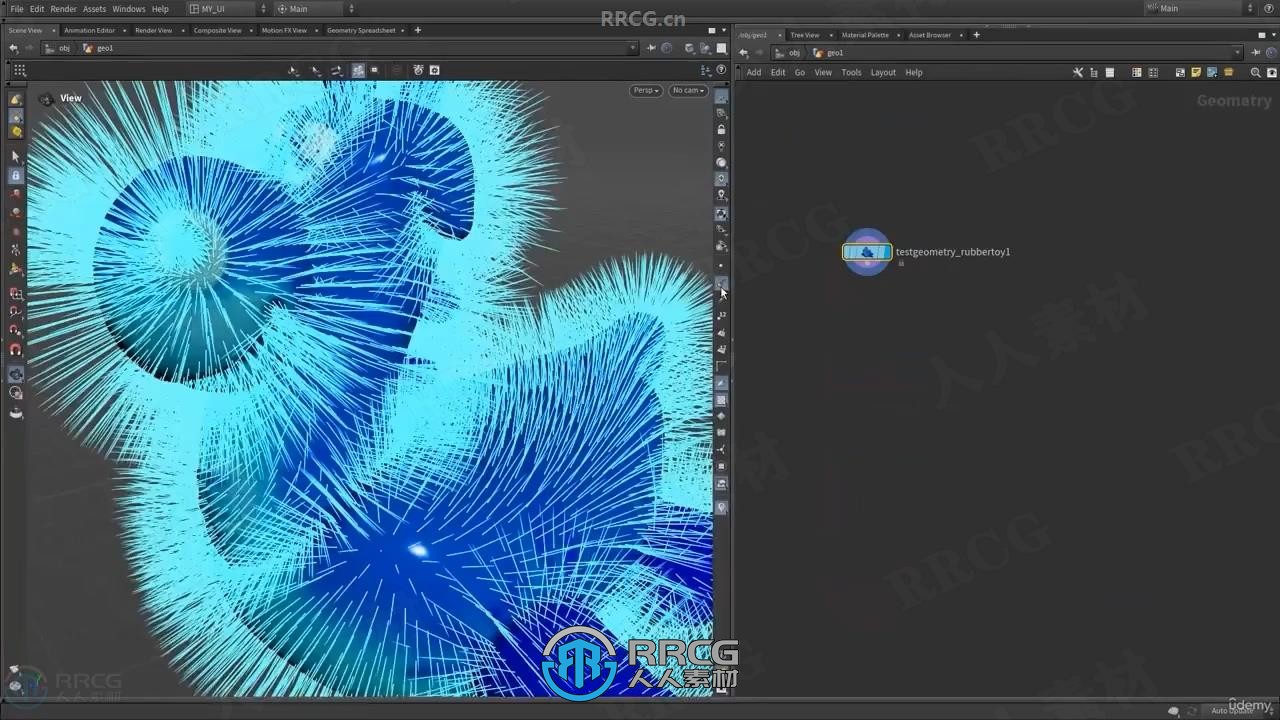Toggle the network grid layout icon
This screenshot has width=1280, height=720.
point(1152,72)
